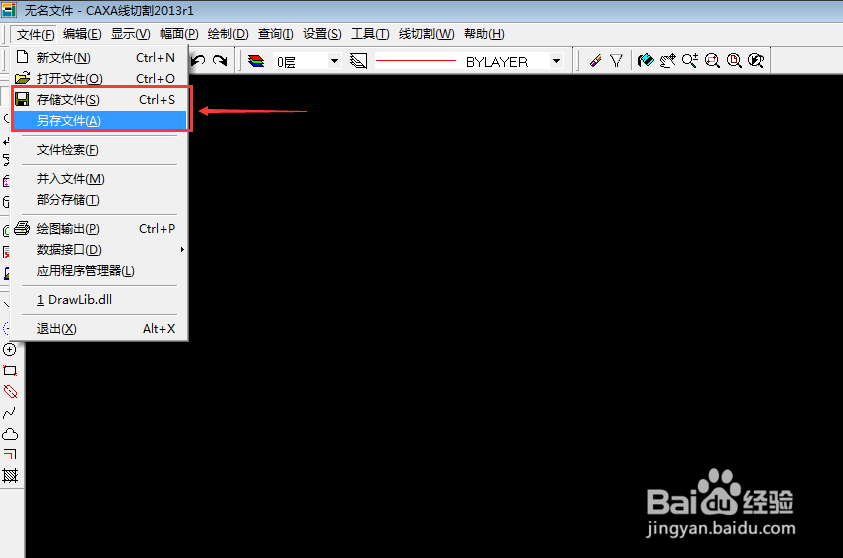Open the 显示(V) menu

(131, 34)
